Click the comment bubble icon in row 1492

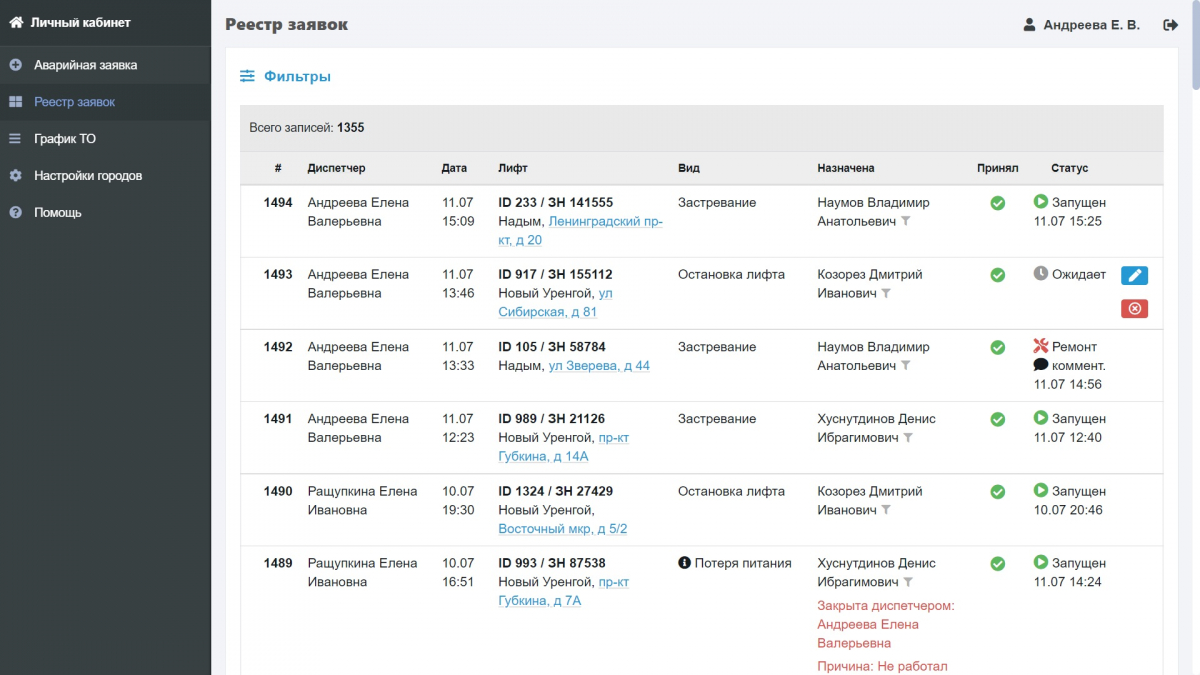[1041, 365]
